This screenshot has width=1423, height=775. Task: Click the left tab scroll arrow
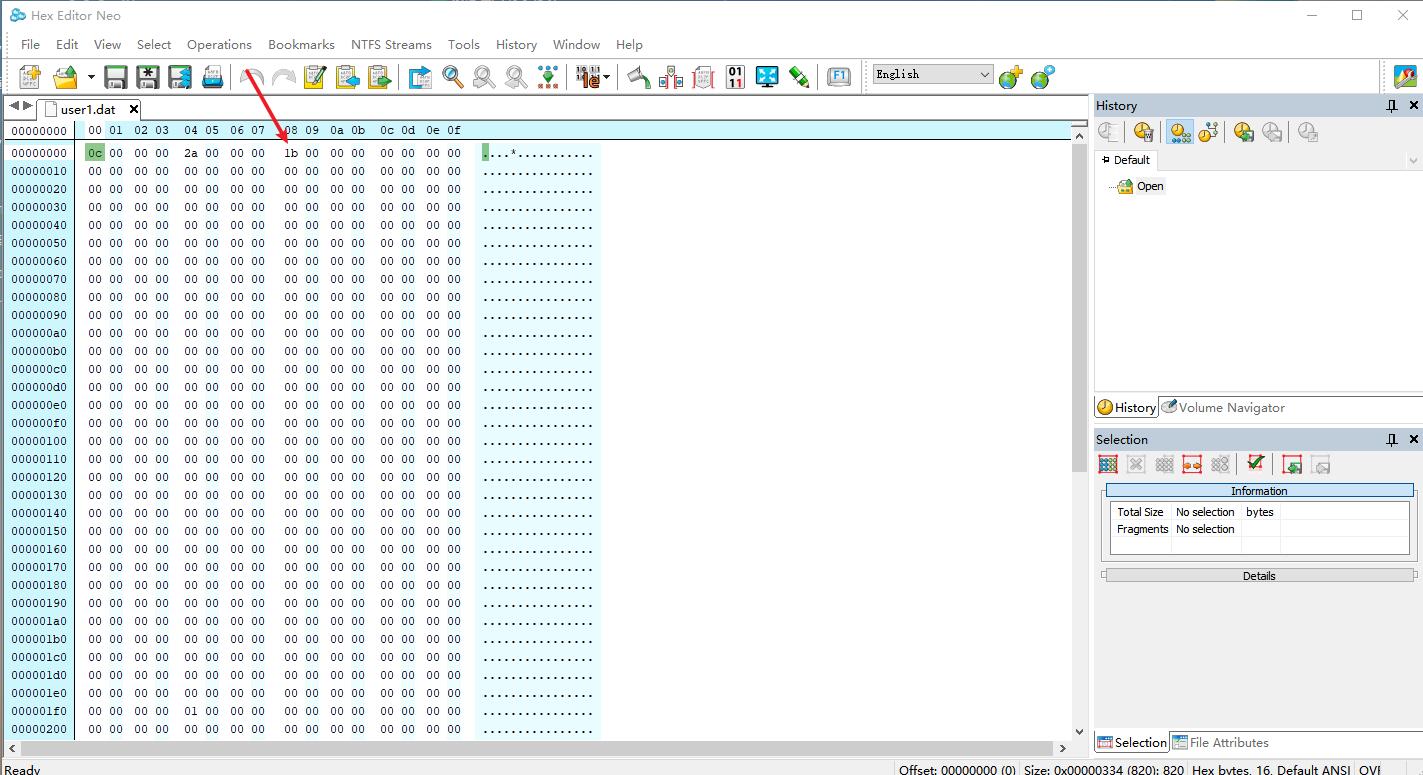(x=14, y=106)
